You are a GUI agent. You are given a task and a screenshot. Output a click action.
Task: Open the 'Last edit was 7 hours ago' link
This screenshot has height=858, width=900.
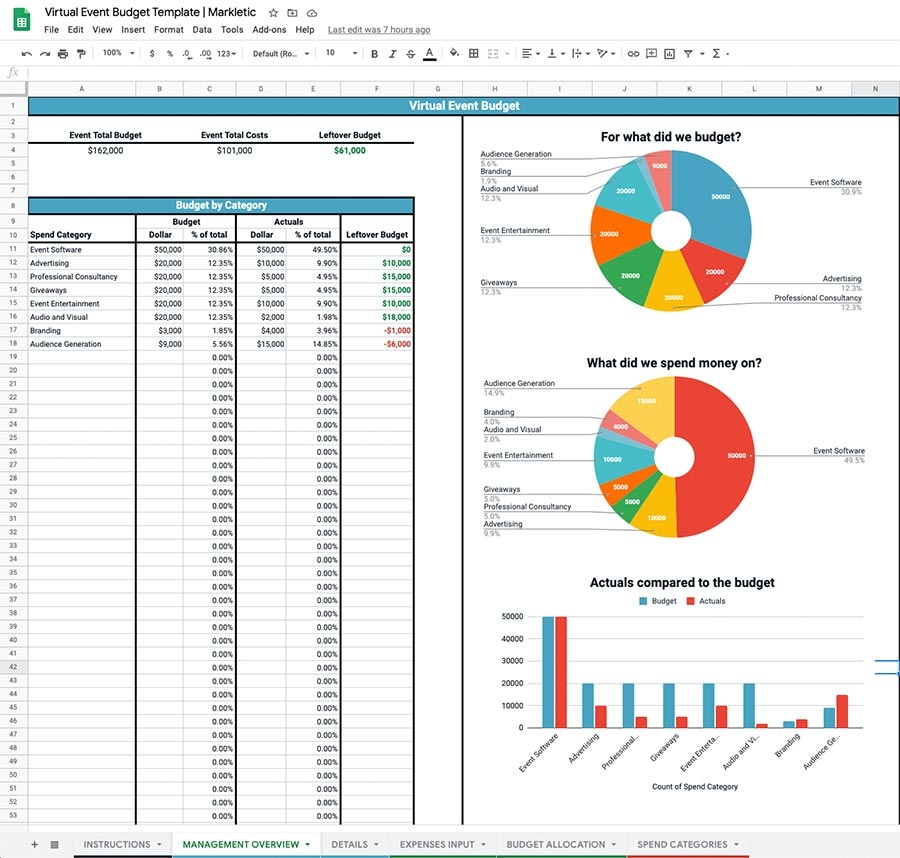pos(379,30)
